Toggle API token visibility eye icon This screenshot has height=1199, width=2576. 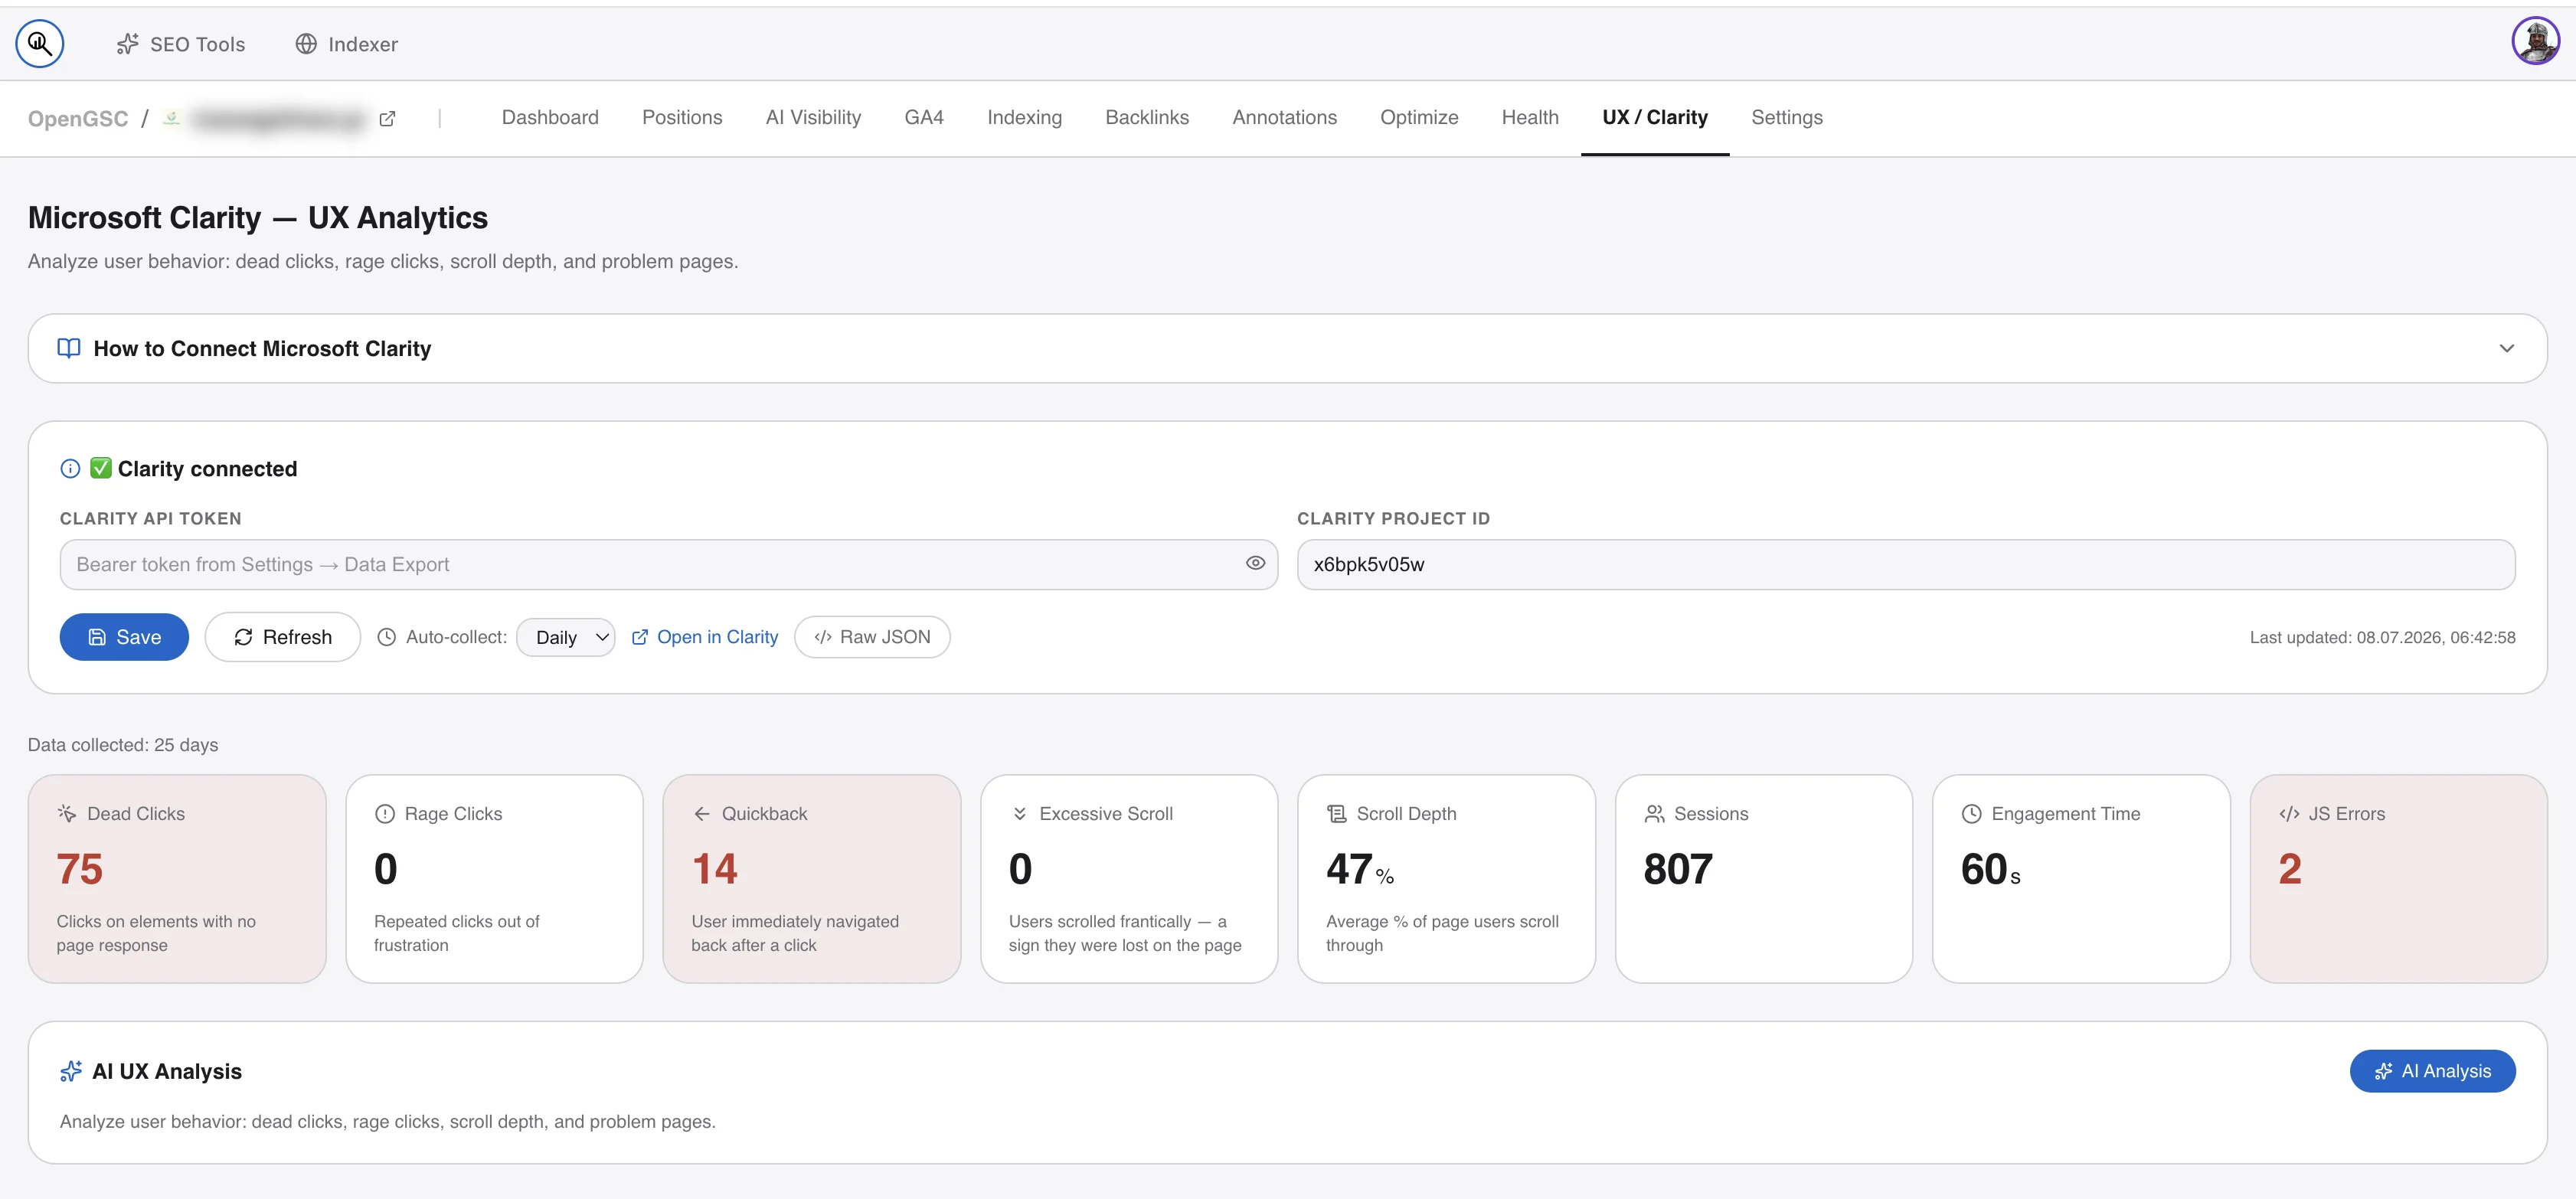tap(1255, 563)
